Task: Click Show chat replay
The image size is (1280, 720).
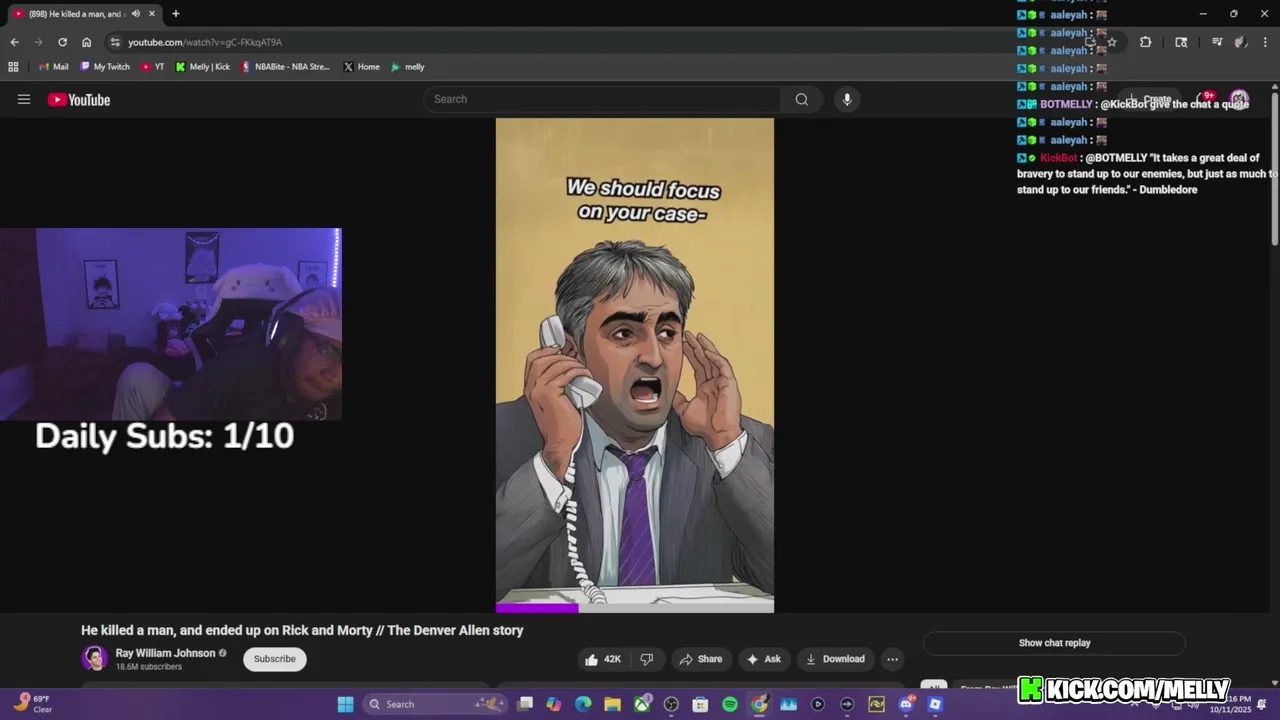Action: tap(1054, 643)
